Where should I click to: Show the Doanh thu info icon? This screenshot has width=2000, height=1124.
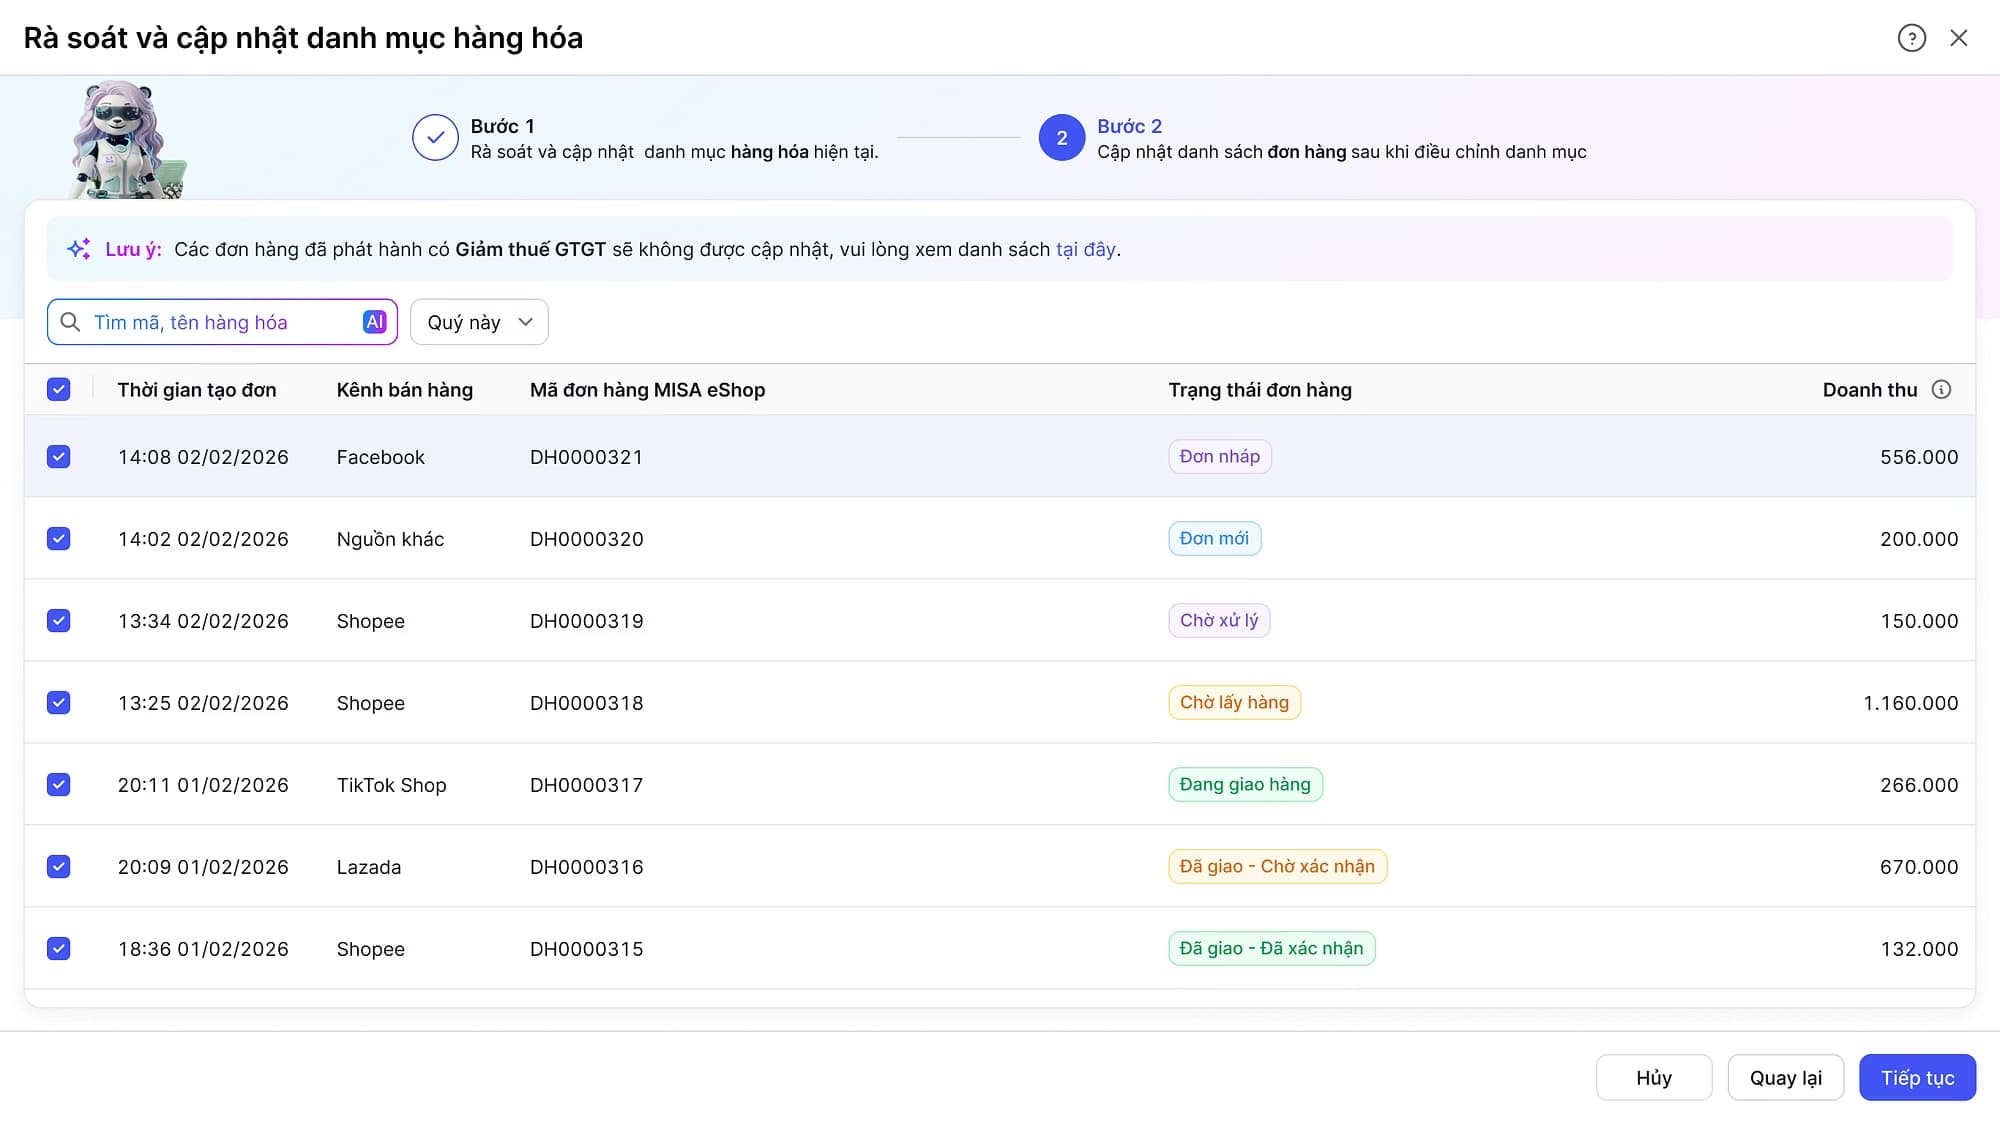click(1941, 390)
